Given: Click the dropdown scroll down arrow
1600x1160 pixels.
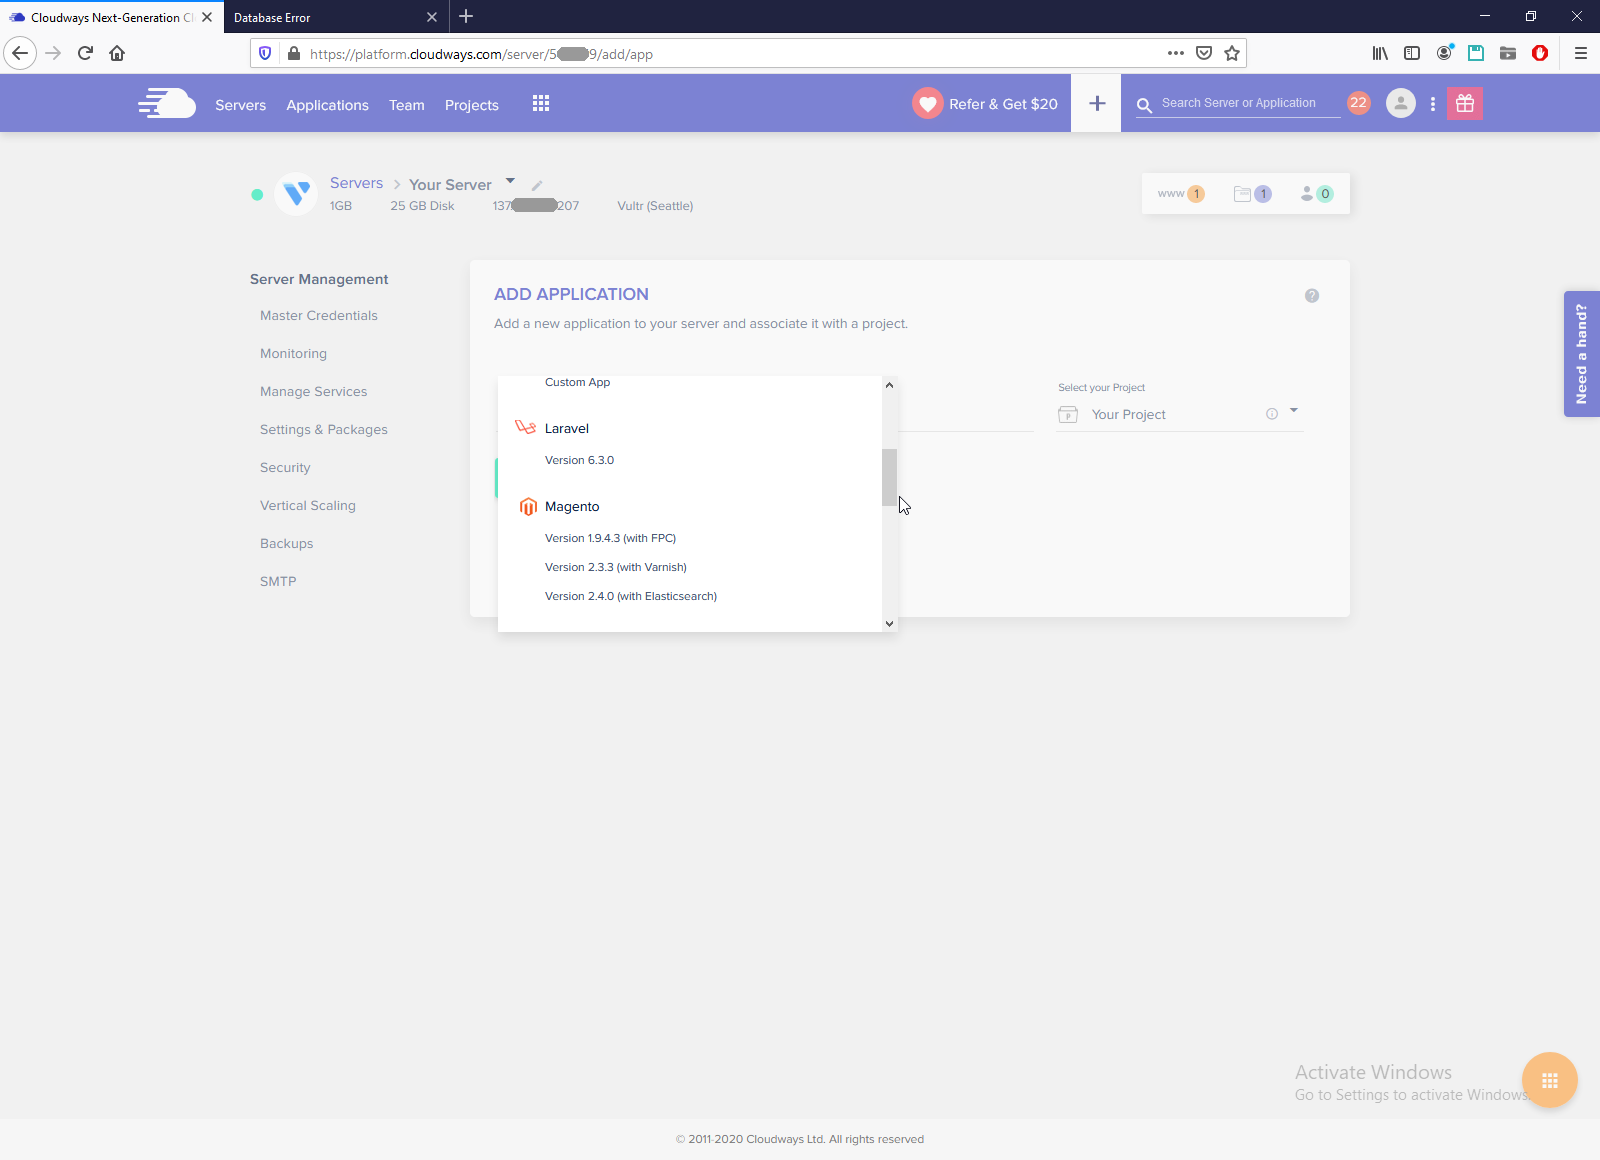Looking at the screenshot, I should pyautogui.click(x=889, y=623).
